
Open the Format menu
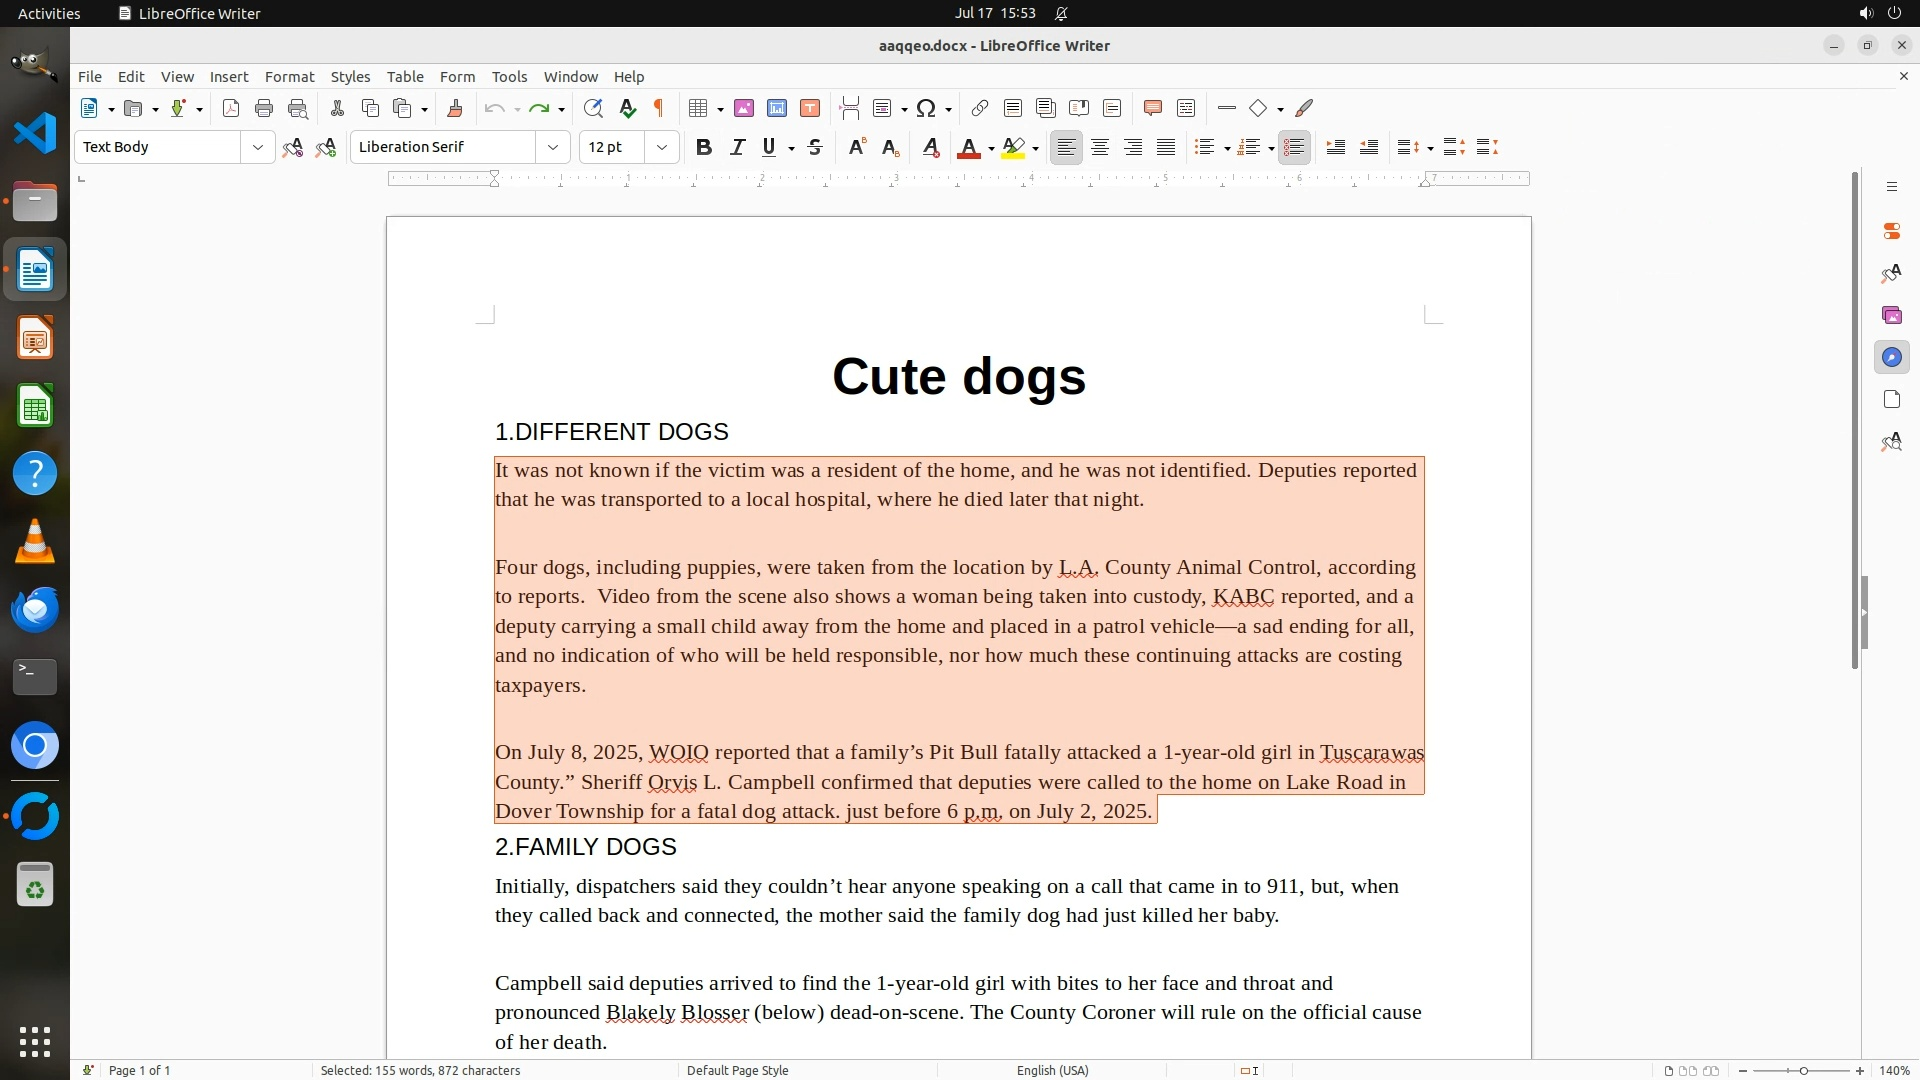(289, 77)
